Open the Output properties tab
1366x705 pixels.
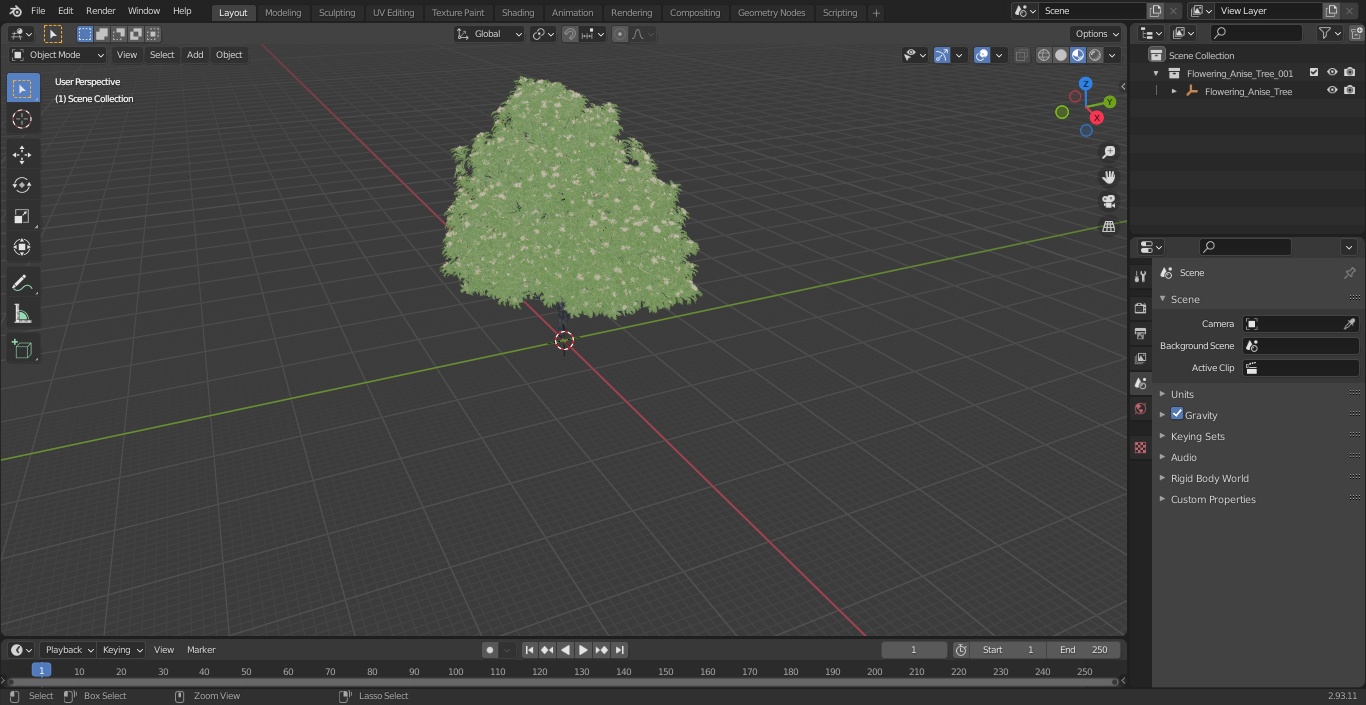(1140, 333)
